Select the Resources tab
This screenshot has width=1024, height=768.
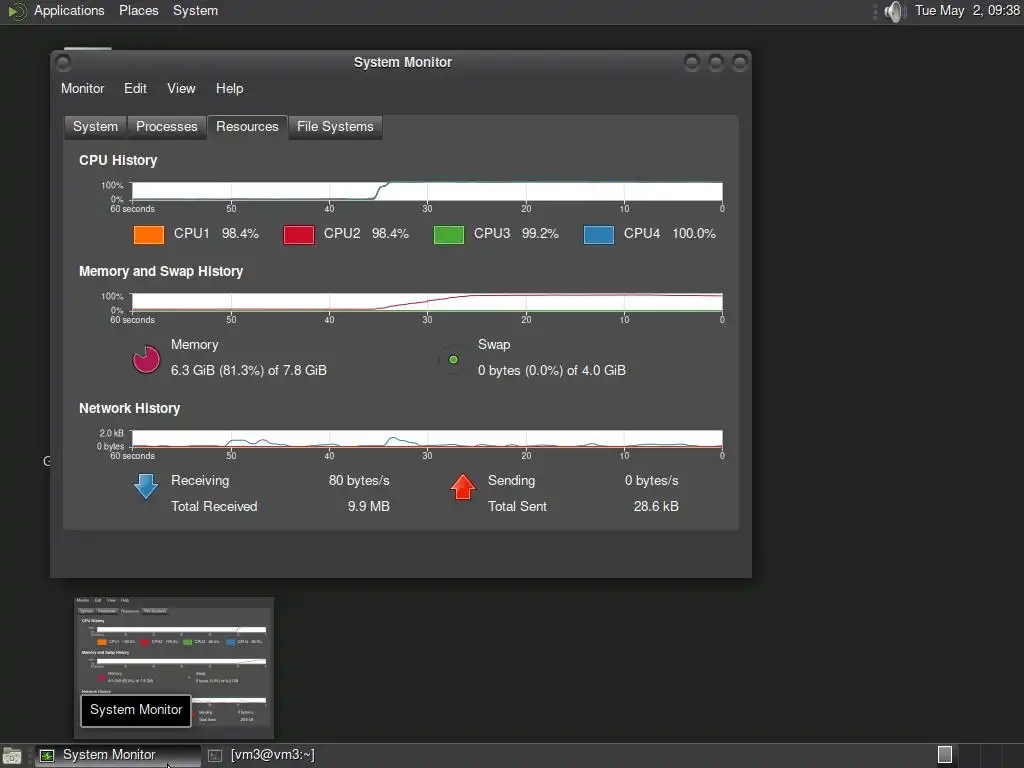click(247, 127)
